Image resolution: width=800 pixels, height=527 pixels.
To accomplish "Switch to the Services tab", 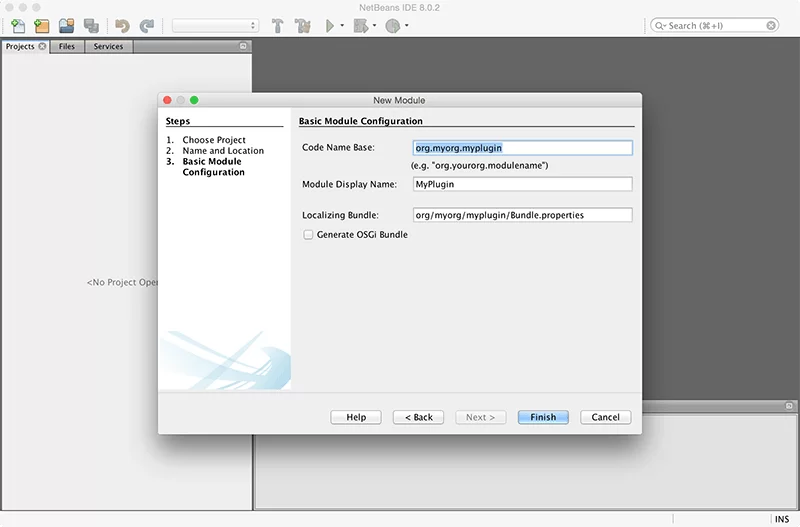I will pos(108,46).
